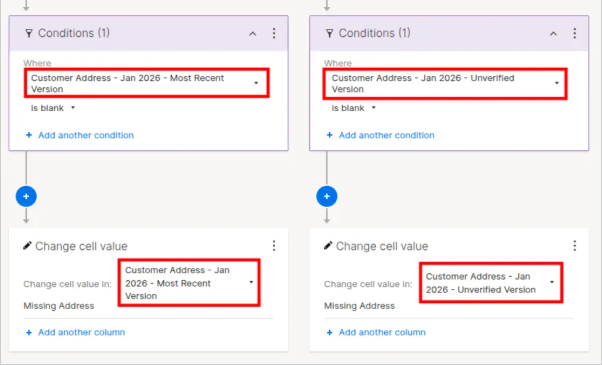Add another condition in the left block
Image resolution: width=602 pixels, height=365 pixels.
(80, 135)
